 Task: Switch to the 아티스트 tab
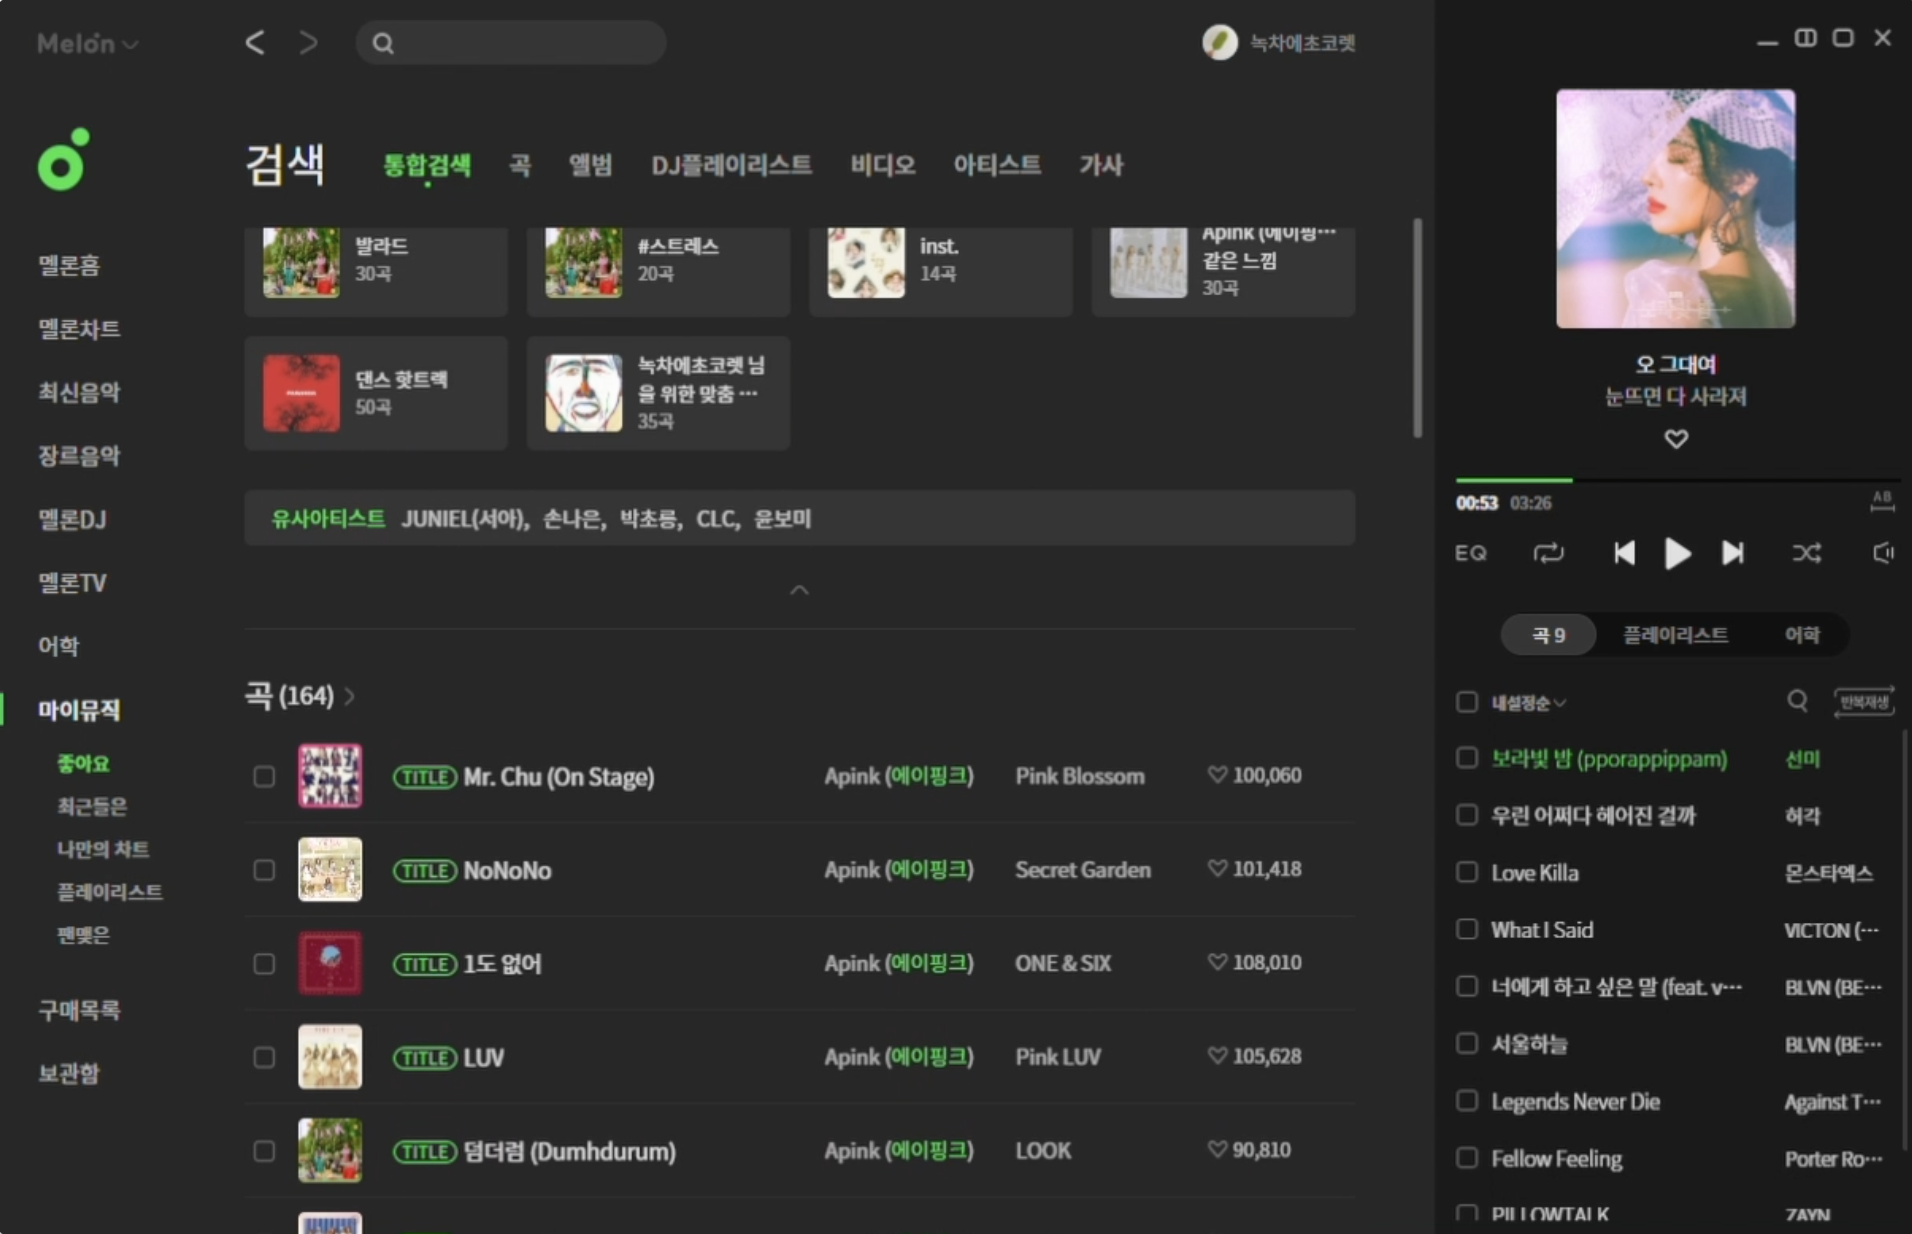click(x=996, y=165)
